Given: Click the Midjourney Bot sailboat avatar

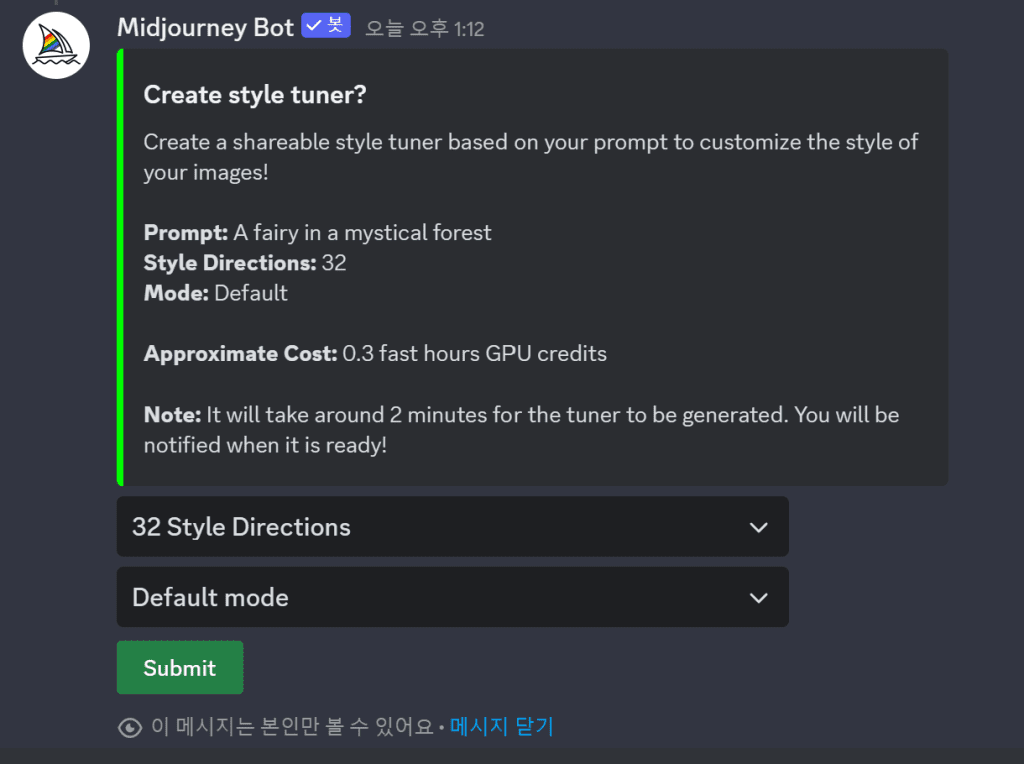Looking at the screenshot, I should 56,45.
